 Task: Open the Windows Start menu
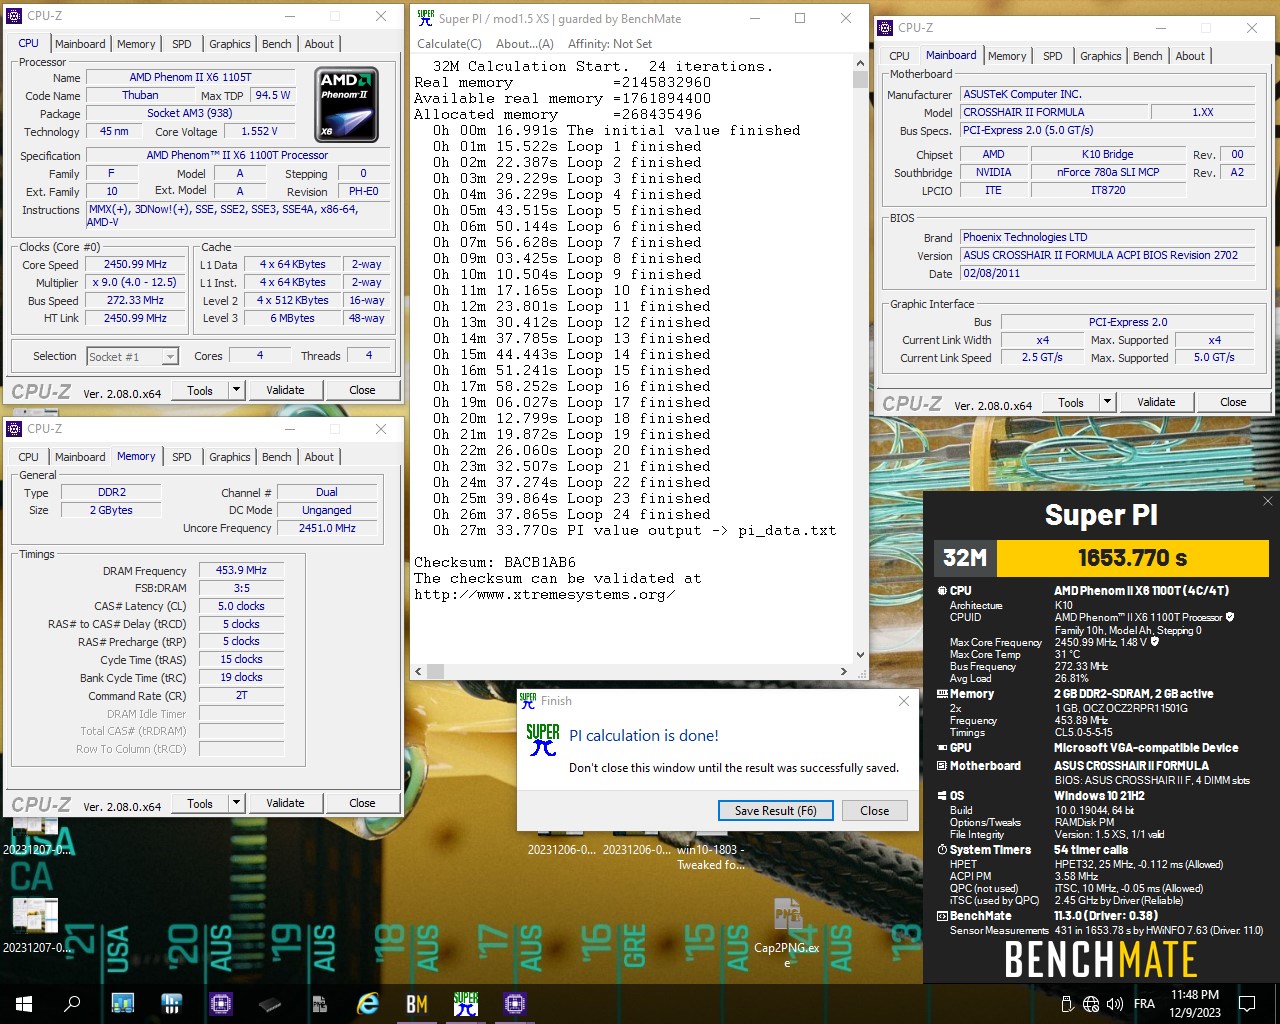(x=24, y=1003)
